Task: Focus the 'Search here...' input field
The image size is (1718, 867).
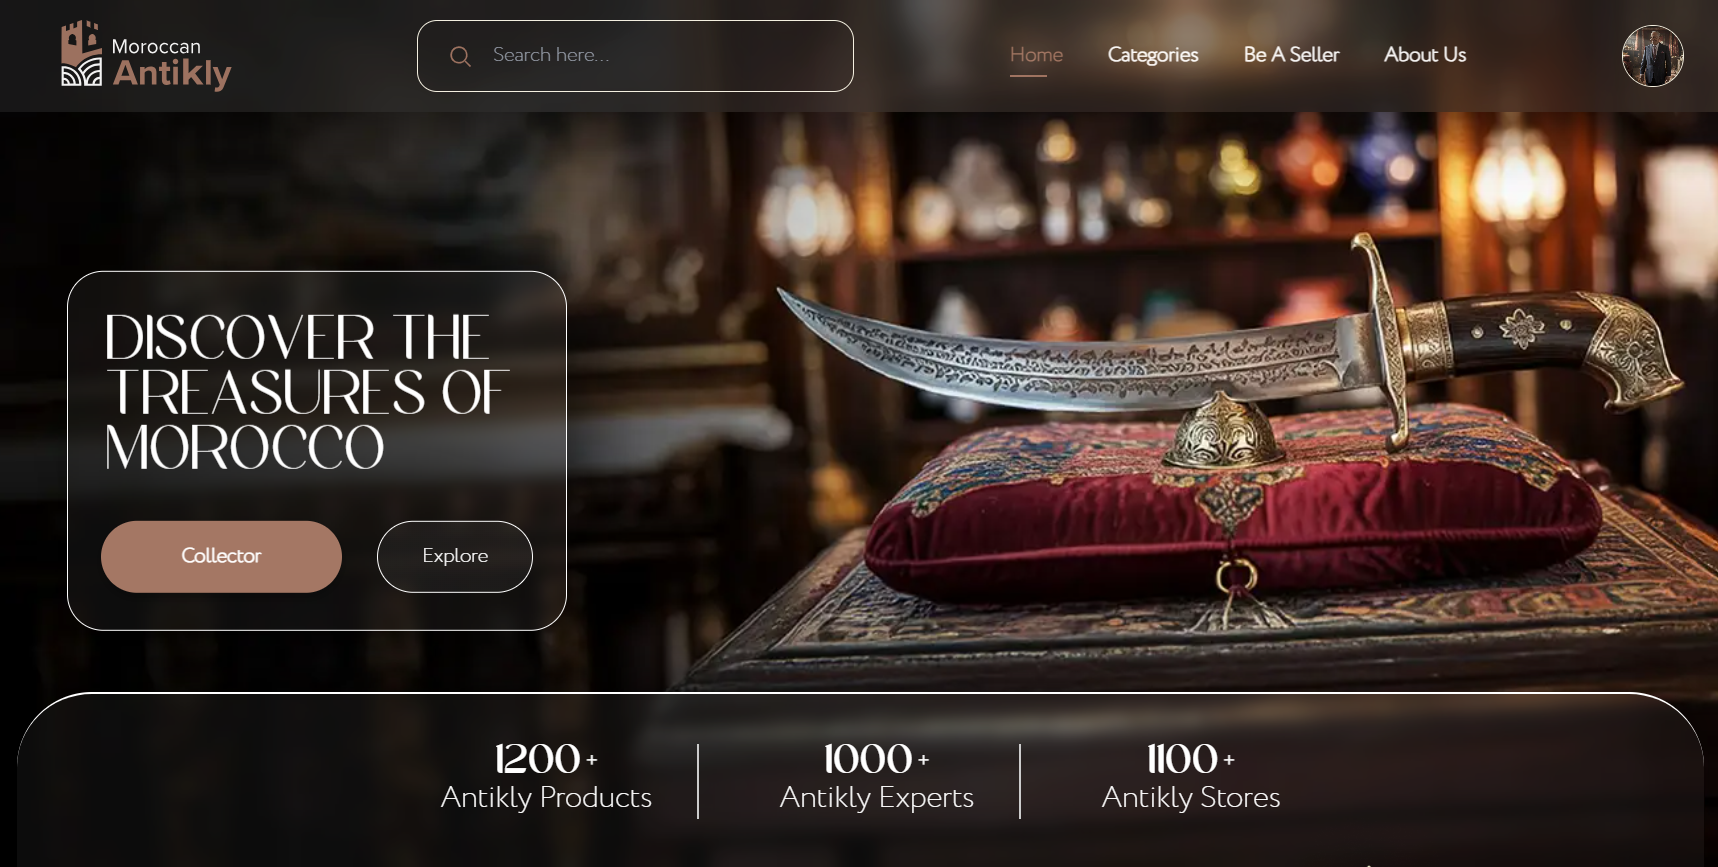Action: 635,56
